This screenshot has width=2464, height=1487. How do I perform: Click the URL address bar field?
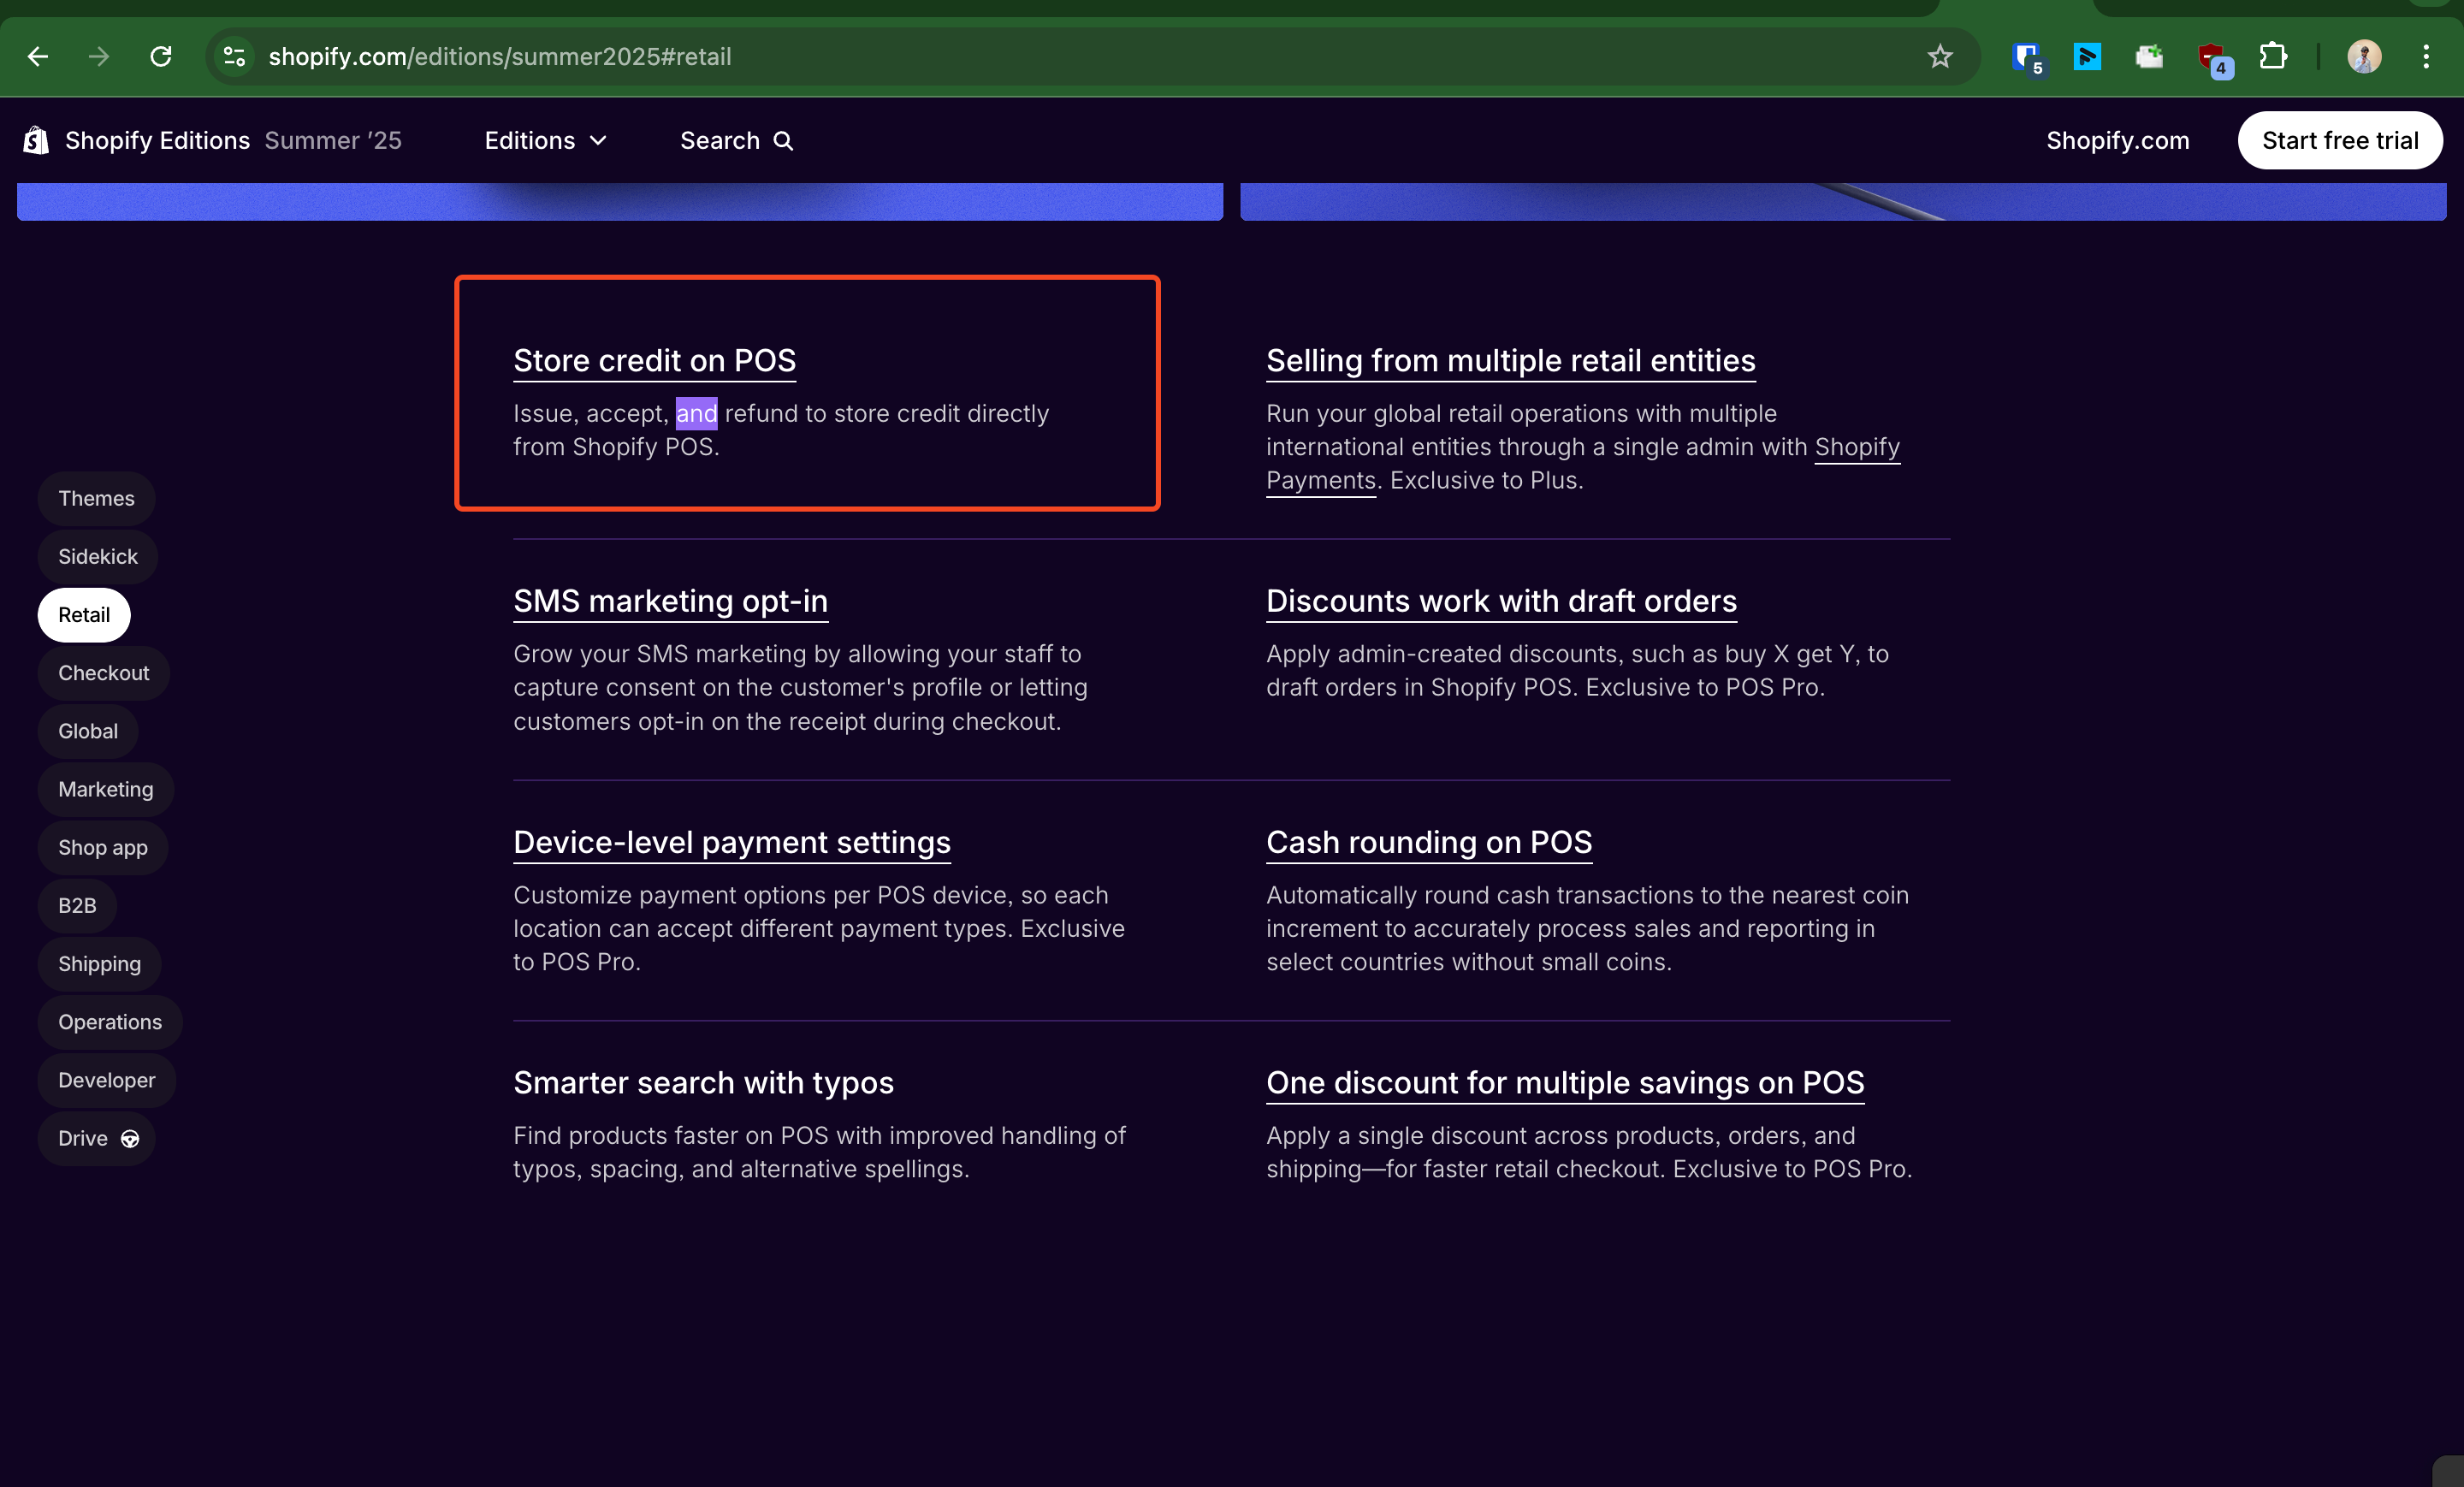point(1000,57)
